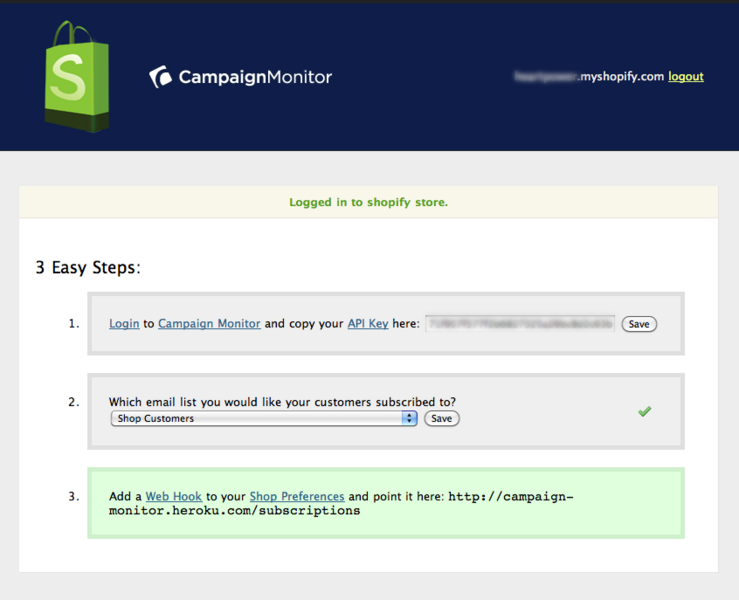Open the Login link in step 1
The width and height of the screenshot is (739, 600).
124,324
